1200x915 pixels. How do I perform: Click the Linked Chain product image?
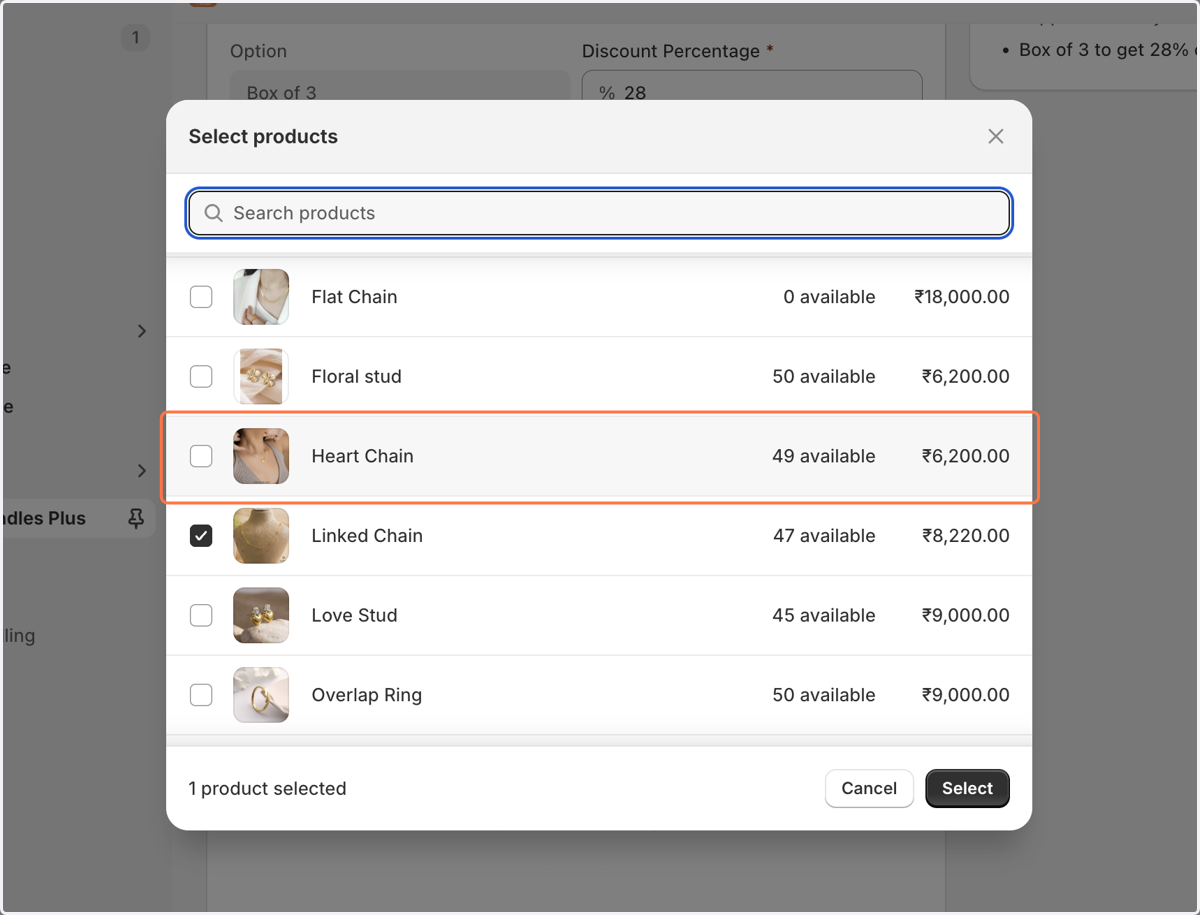click(261, 536)
